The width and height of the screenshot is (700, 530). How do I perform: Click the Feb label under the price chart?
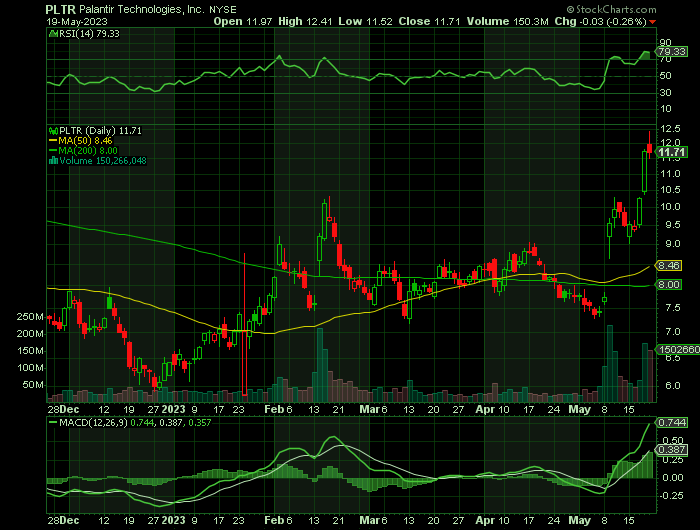pos(274,409)
